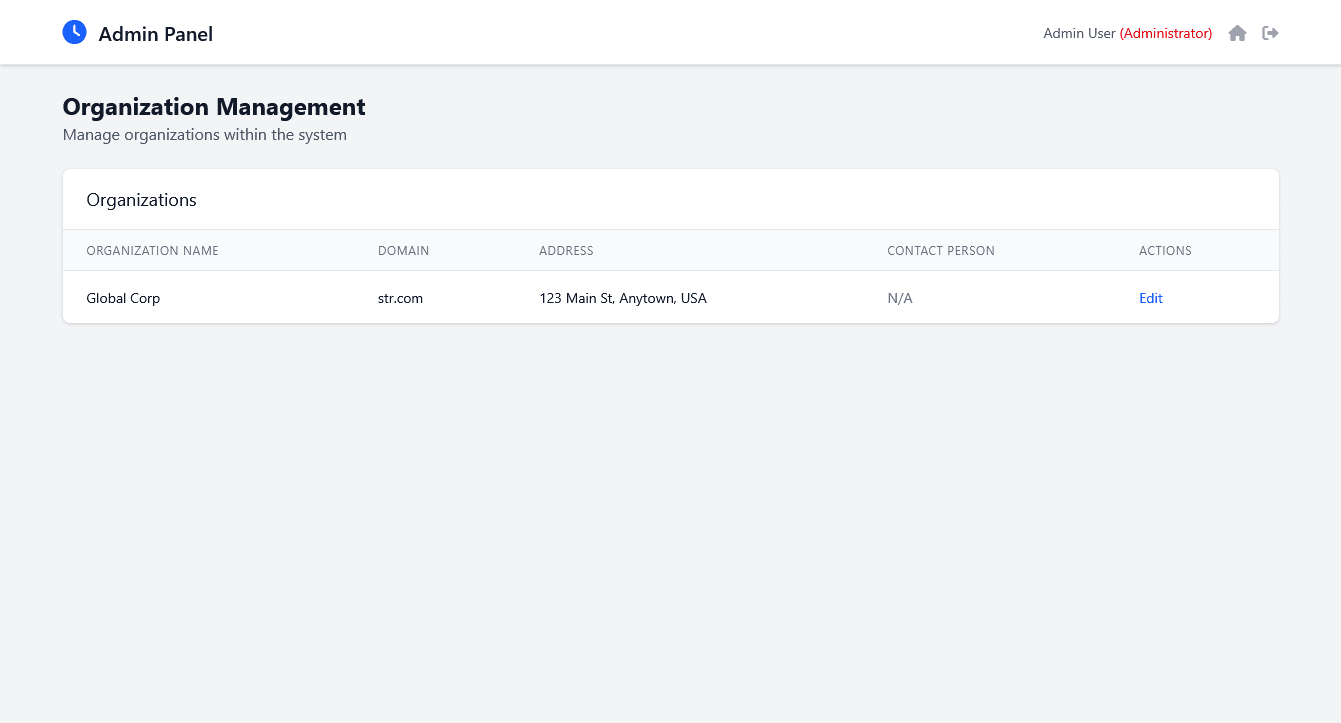
Task: Click the Organizations card heading
Action: 141,199
